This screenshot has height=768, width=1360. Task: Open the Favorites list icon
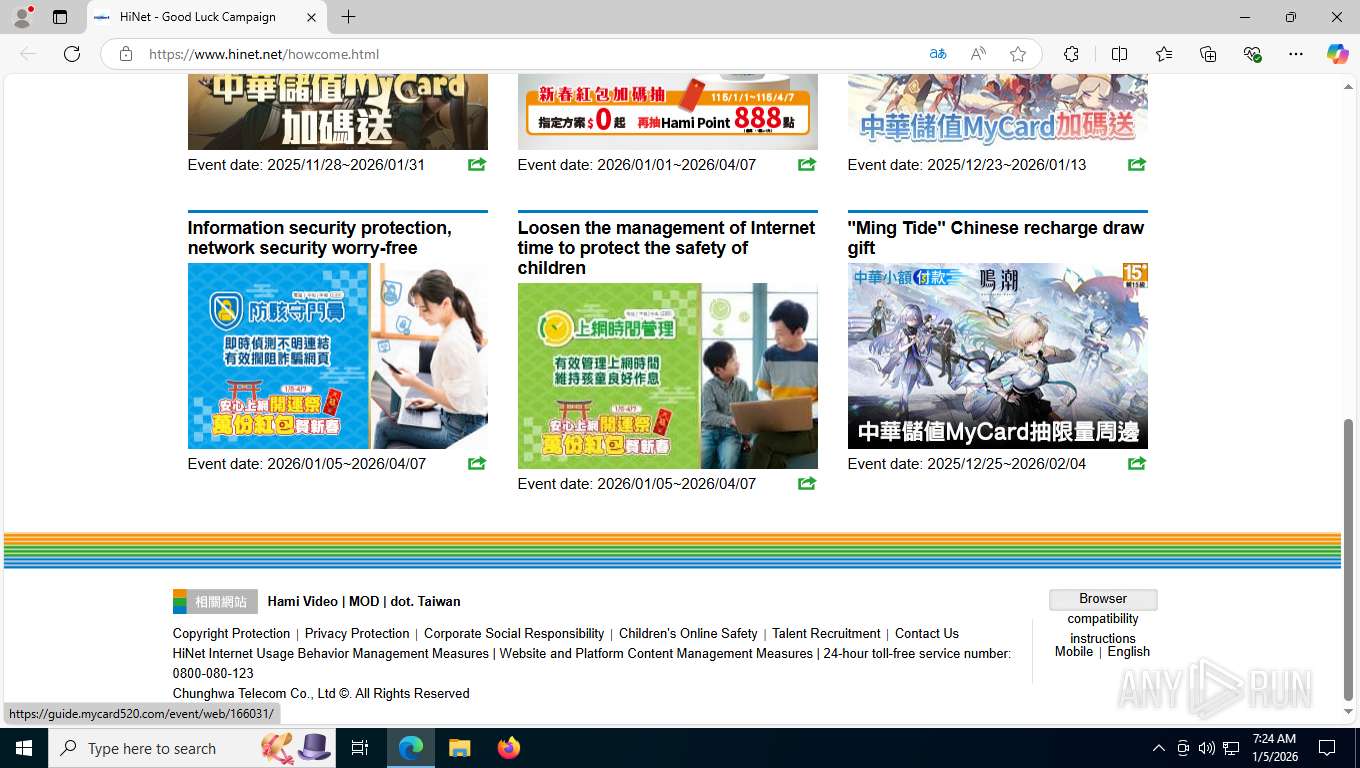coord(1164,54)
